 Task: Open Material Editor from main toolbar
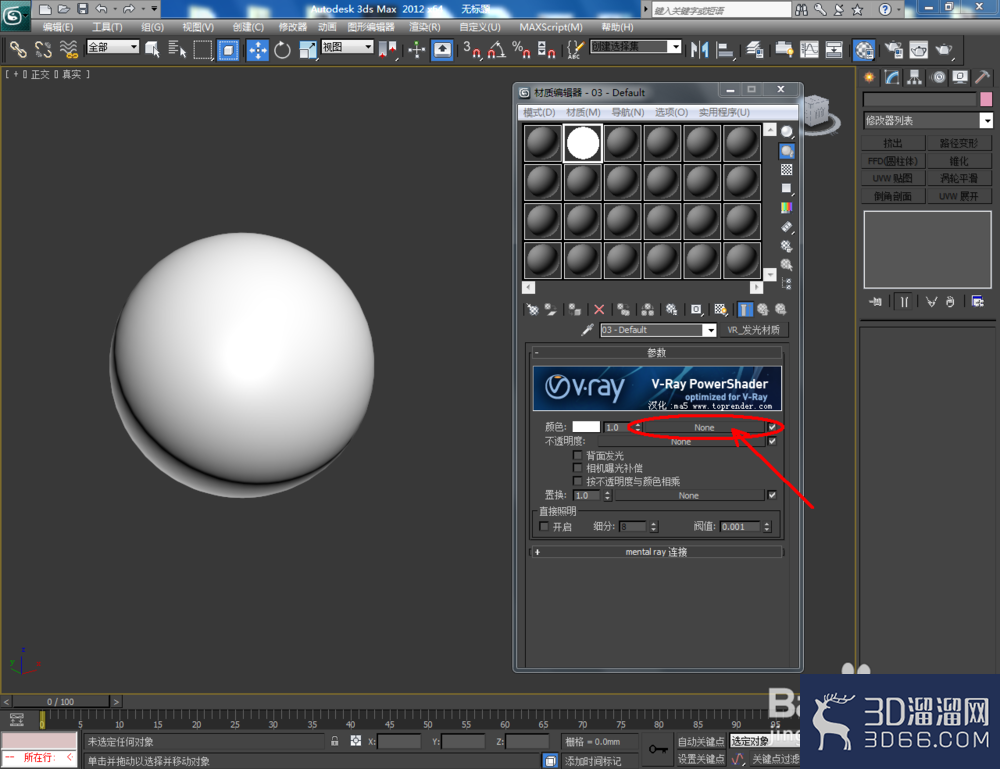click(x=864, y=50)
